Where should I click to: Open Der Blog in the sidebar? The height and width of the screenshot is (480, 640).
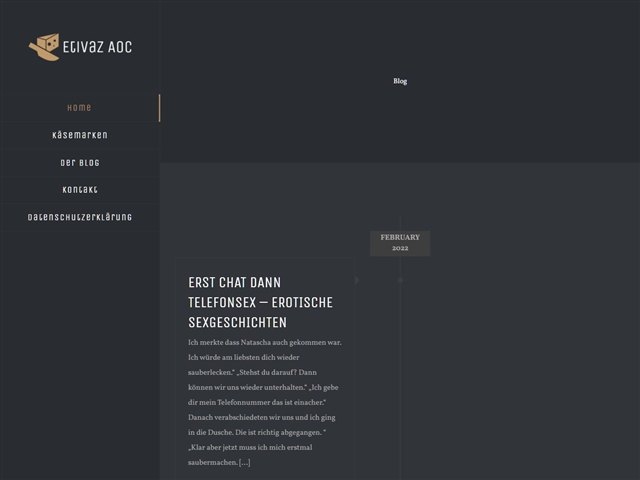tap(79, 163)
